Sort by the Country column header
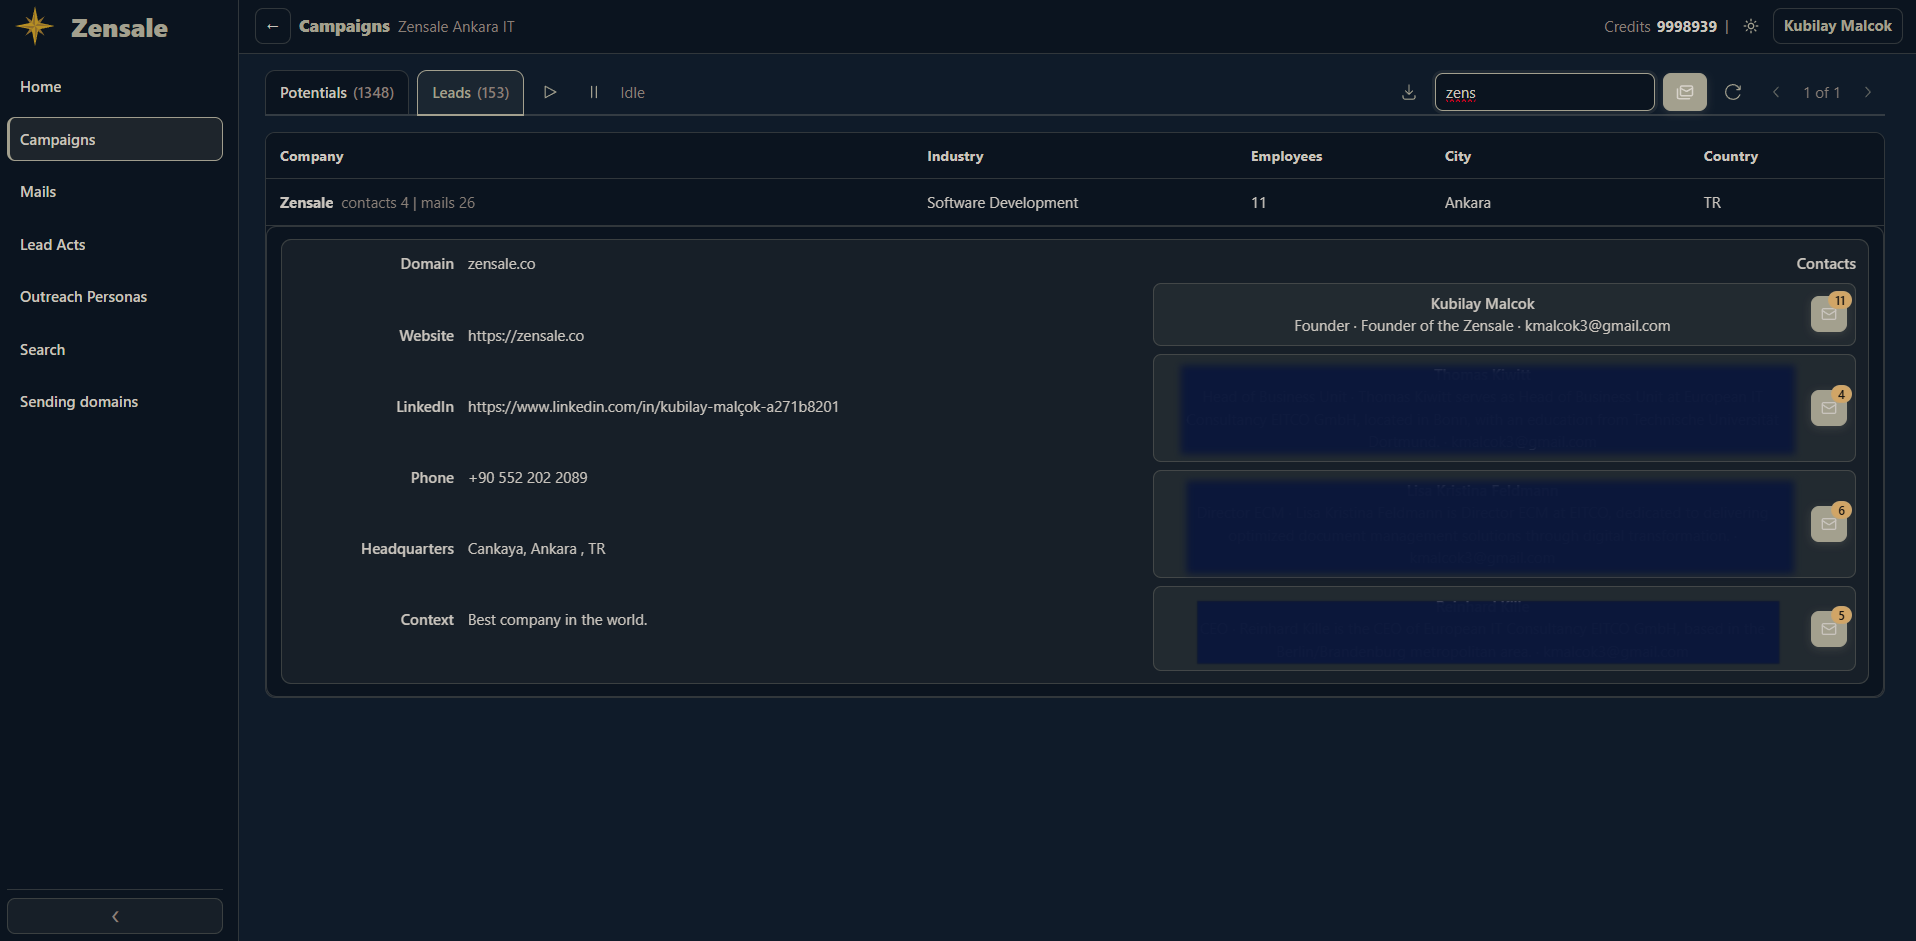The image size is (1916, 941). point(1730,156)
